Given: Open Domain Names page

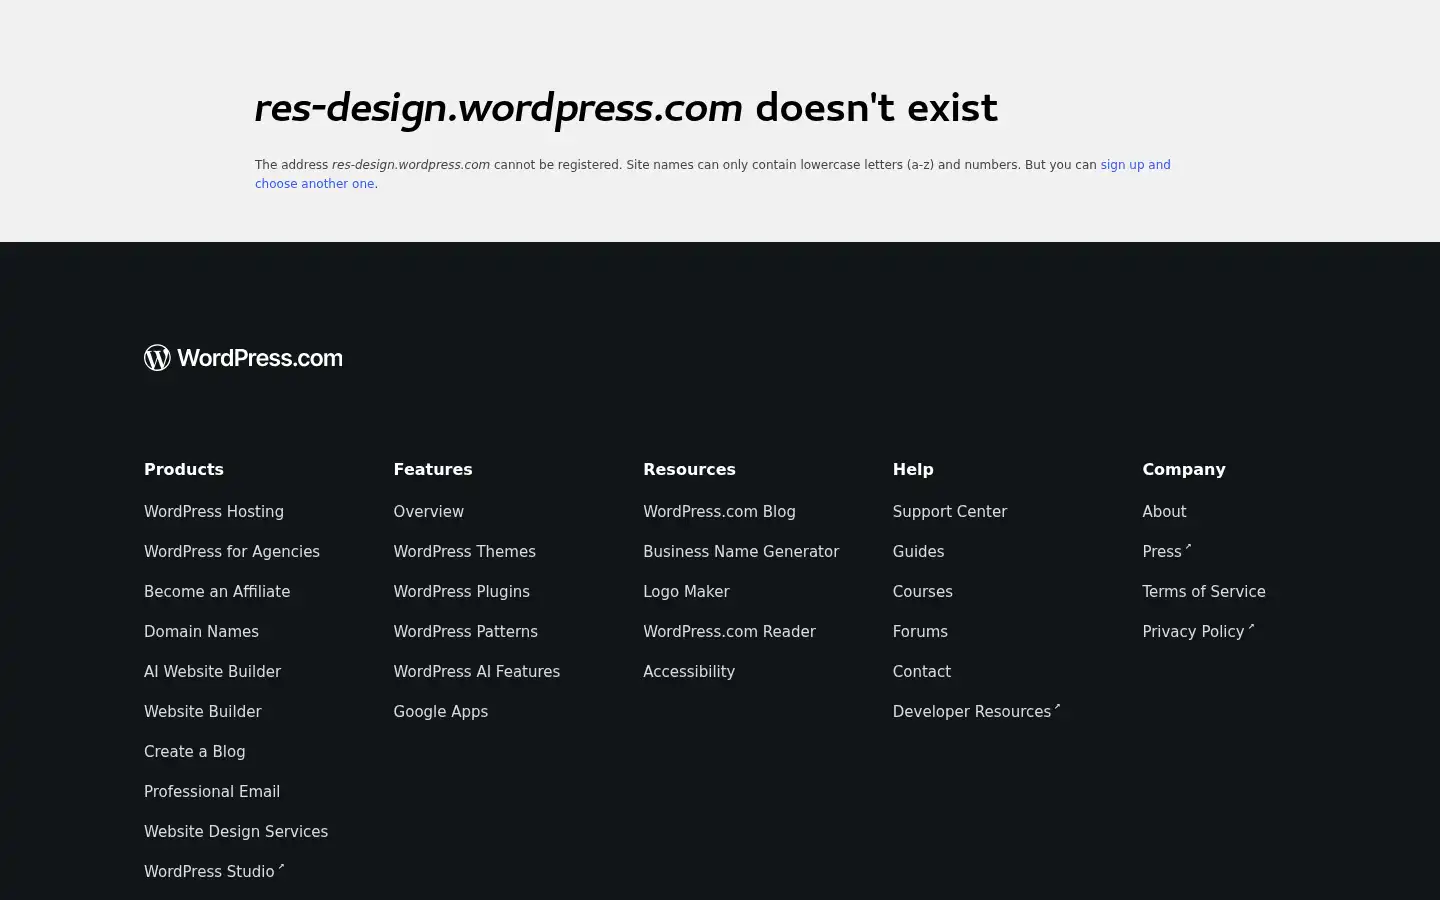Looking at the screenshot, I should tap(201, 632).
